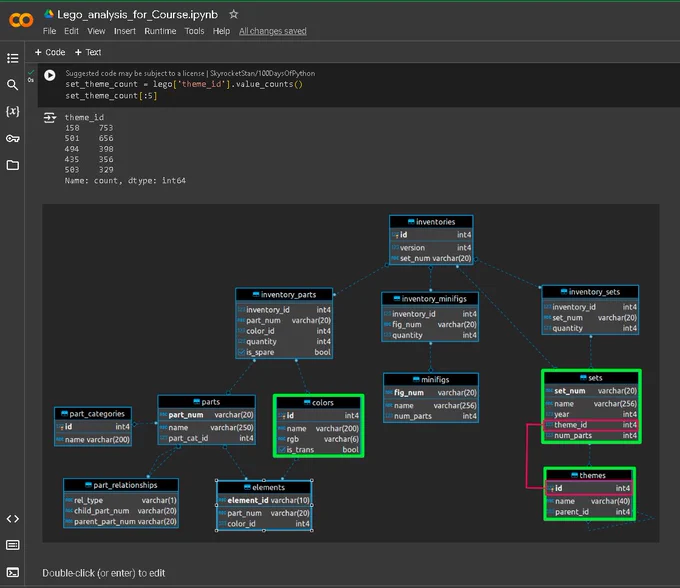The image size is (680, 588).
Task: Click part_cat_id row in parts table
Action: coord(206,438)
